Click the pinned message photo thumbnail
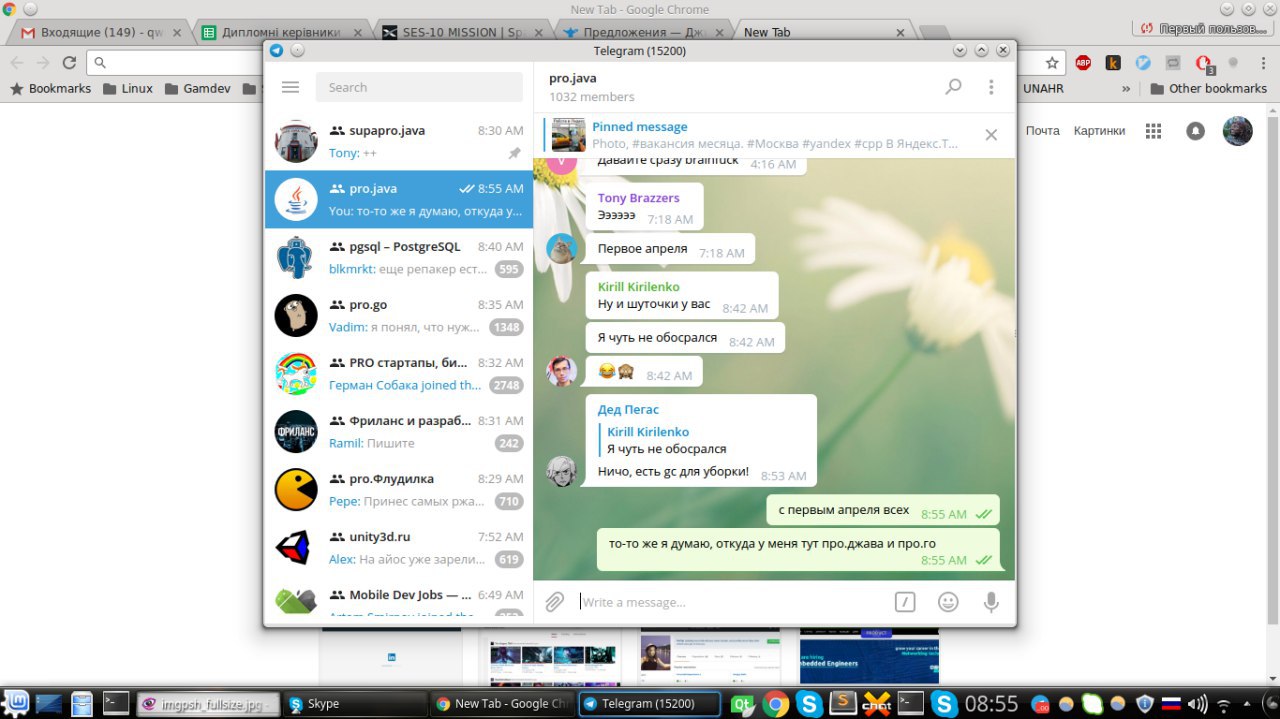 (568, 135)
